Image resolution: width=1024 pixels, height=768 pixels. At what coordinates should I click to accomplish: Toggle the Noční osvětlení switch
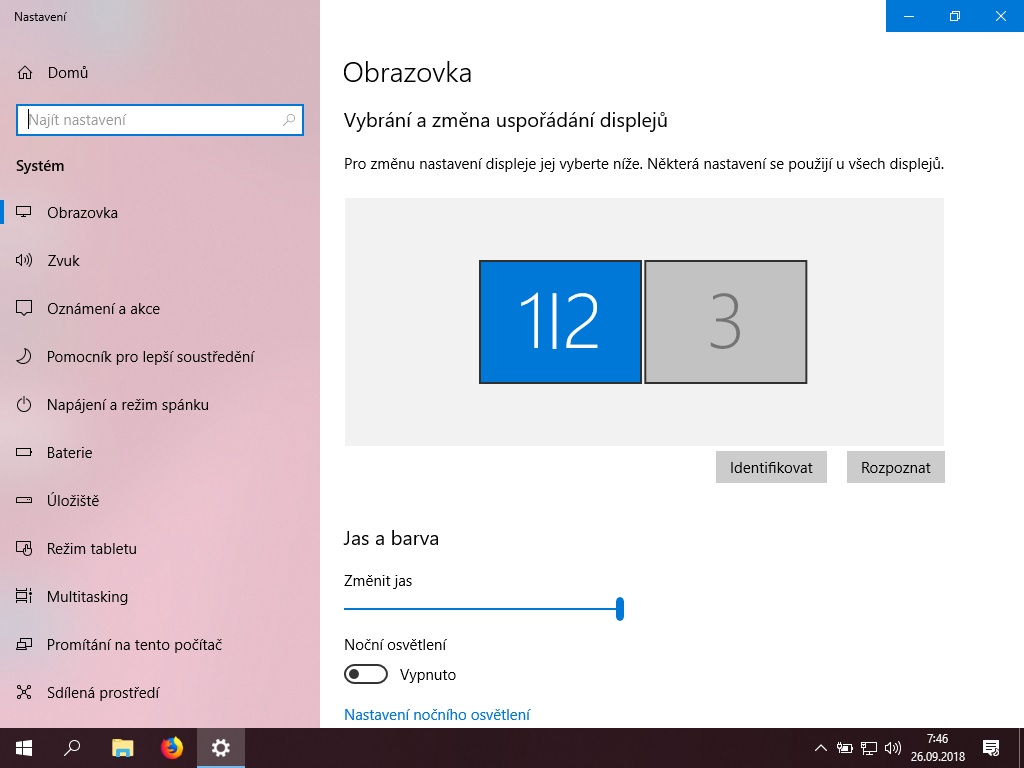(366, 675)
